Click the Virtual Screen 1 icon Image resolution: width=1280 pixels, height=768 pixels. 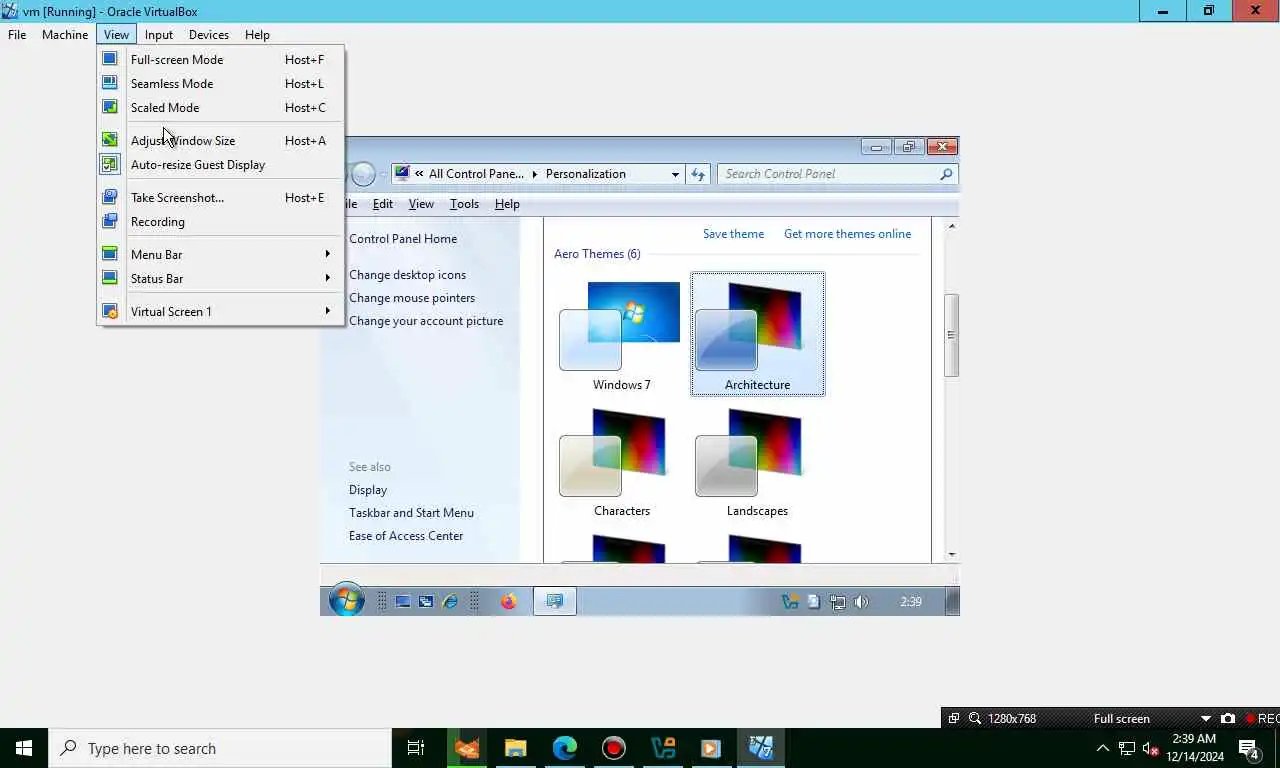pyautogui.click(x=110, y=311)
